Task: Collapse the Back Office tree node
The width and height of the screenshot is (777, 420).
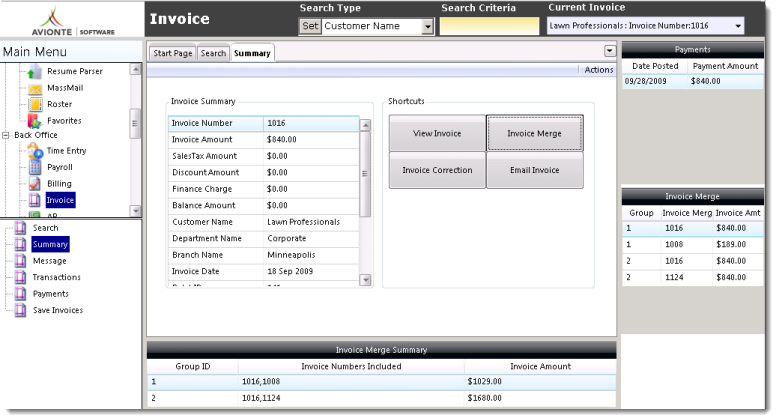Action: point(6,135)
